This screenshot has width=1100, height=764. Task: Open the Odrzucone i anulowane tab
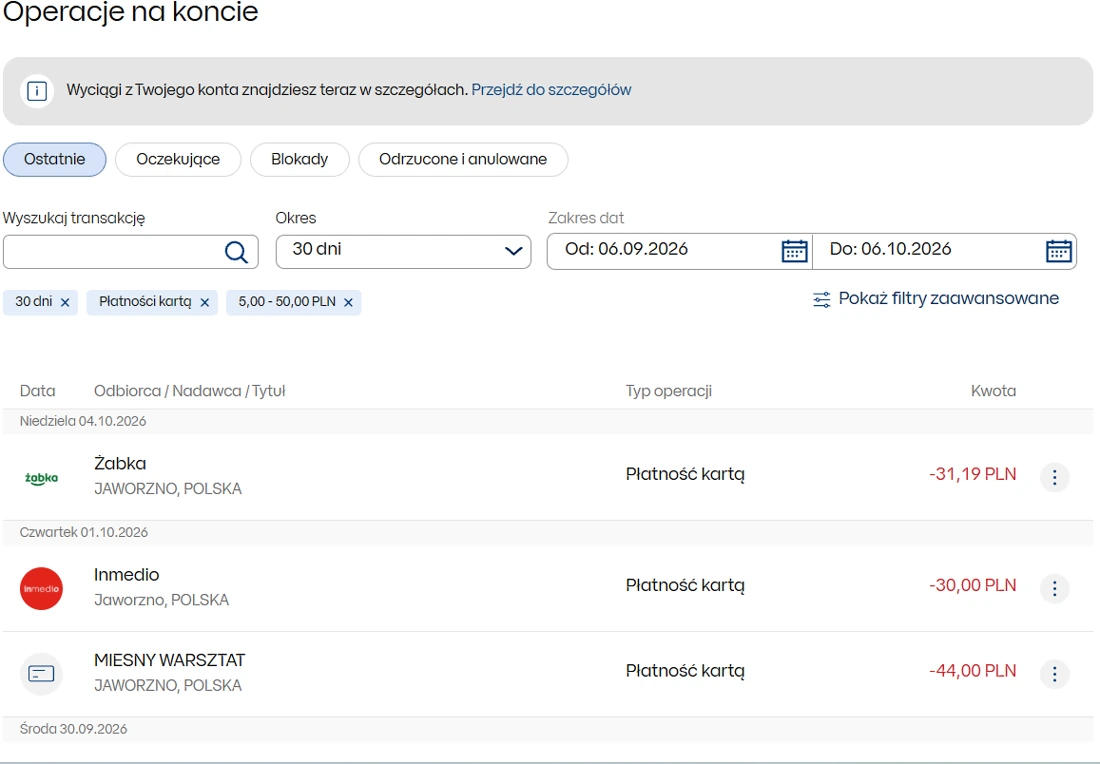point(463,159)
